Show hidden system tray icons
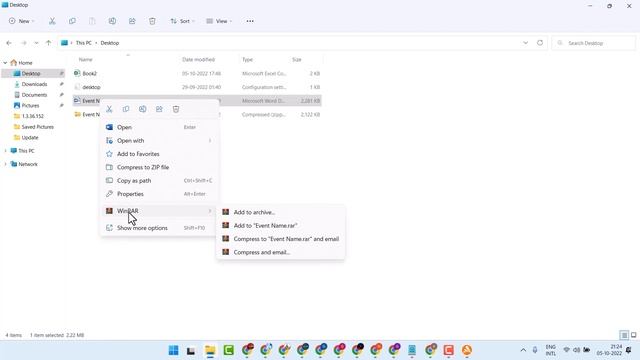The width and height of the screenshot is (640, 360). [523, 350]
